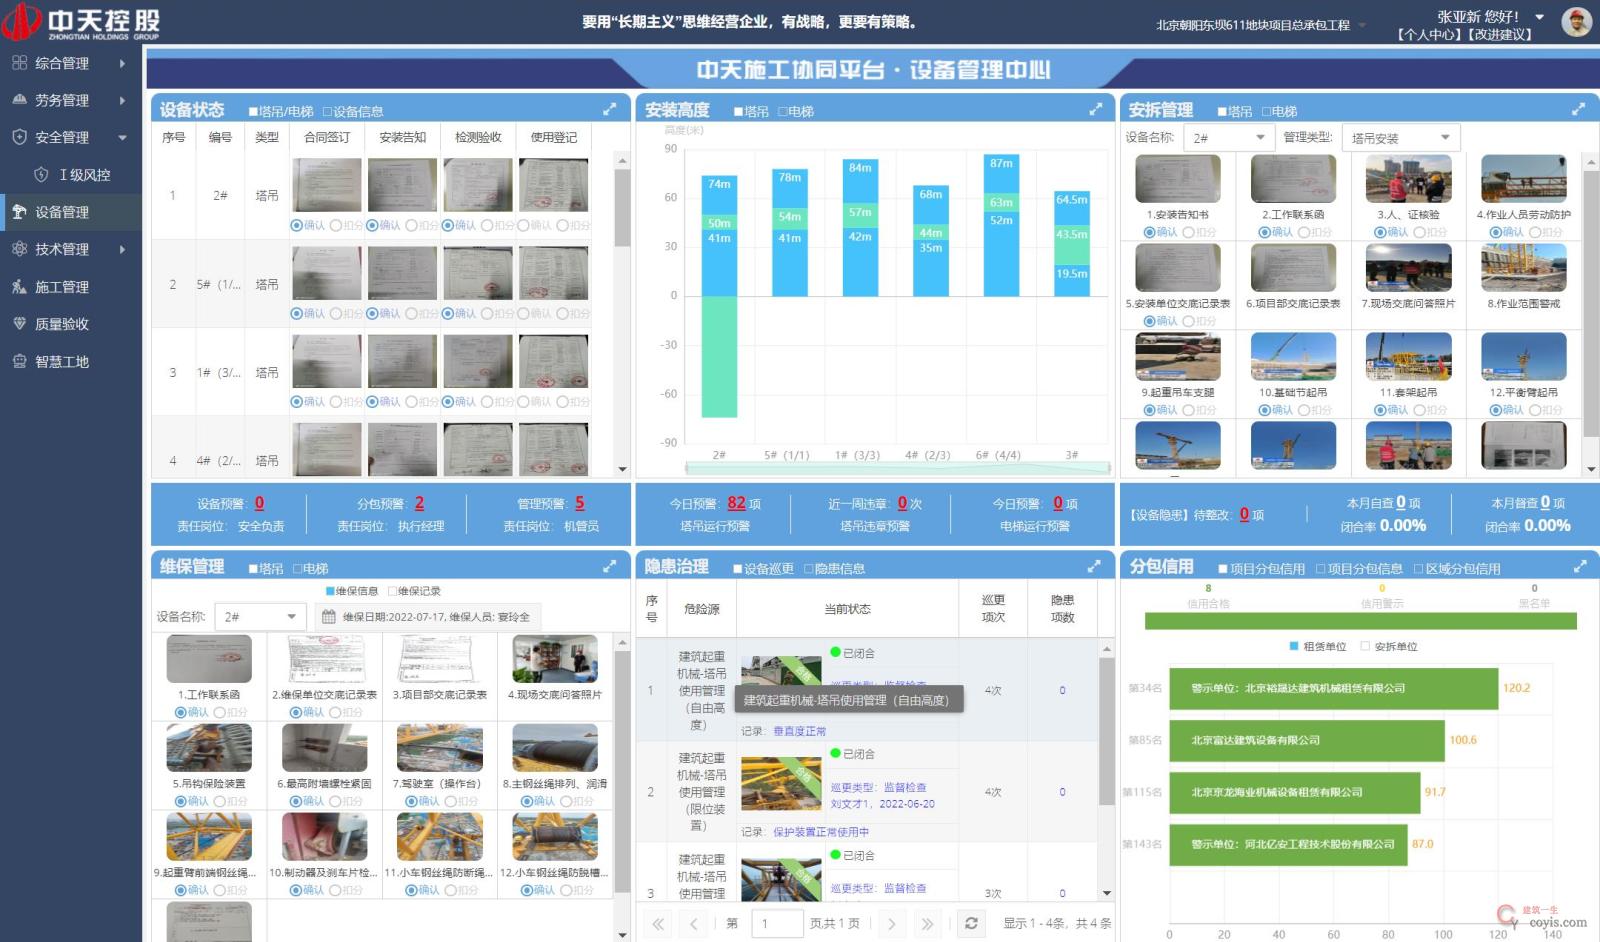Expand the 设备状态 panel to fullscreen
Viewport: 1600px width, 942px height.
(x=609, y=110)
